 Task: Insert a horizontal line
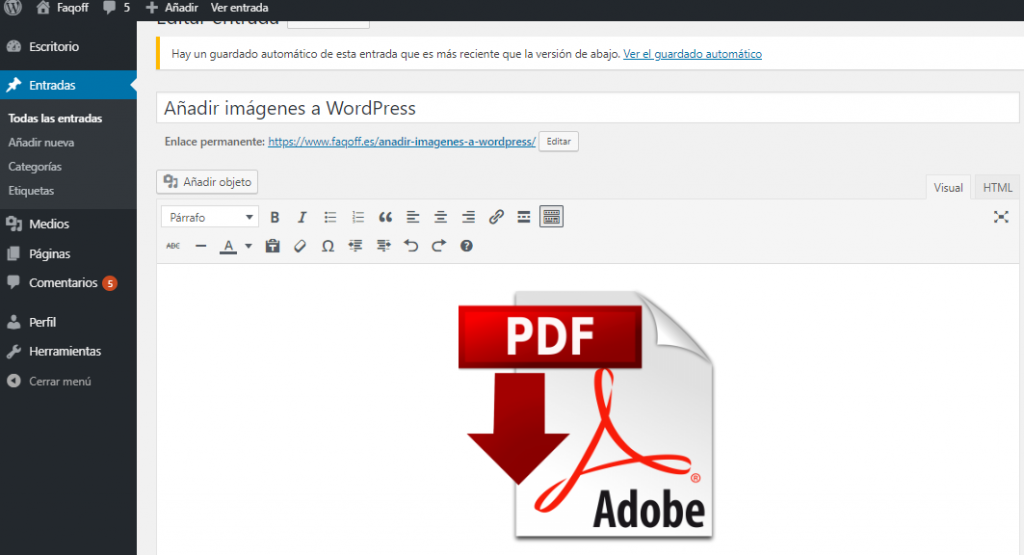click(x=200, y=246)
